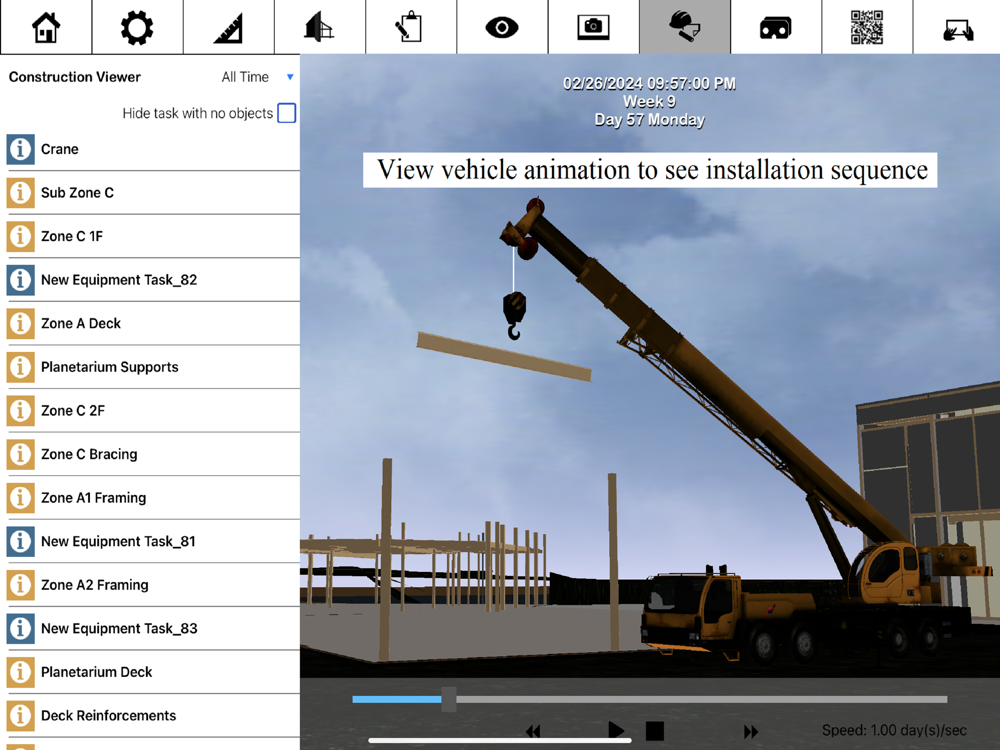
Task: Open info icon for Zone A1 Framing
Action: [x=20, y=497]
